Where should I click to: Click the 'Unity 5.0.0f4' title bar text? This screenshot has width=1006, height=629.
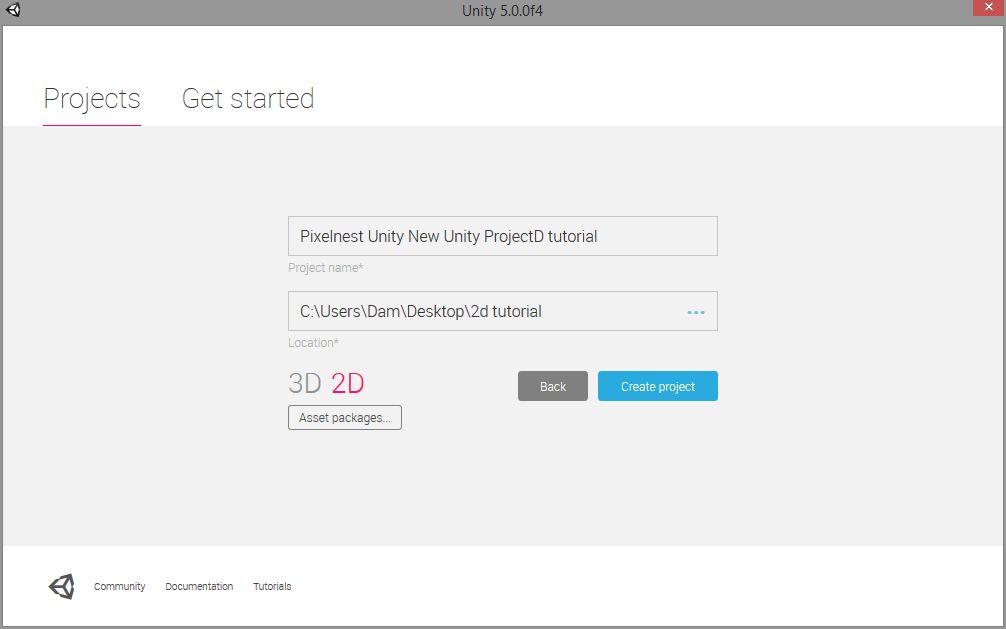click(x=502, y=11)
